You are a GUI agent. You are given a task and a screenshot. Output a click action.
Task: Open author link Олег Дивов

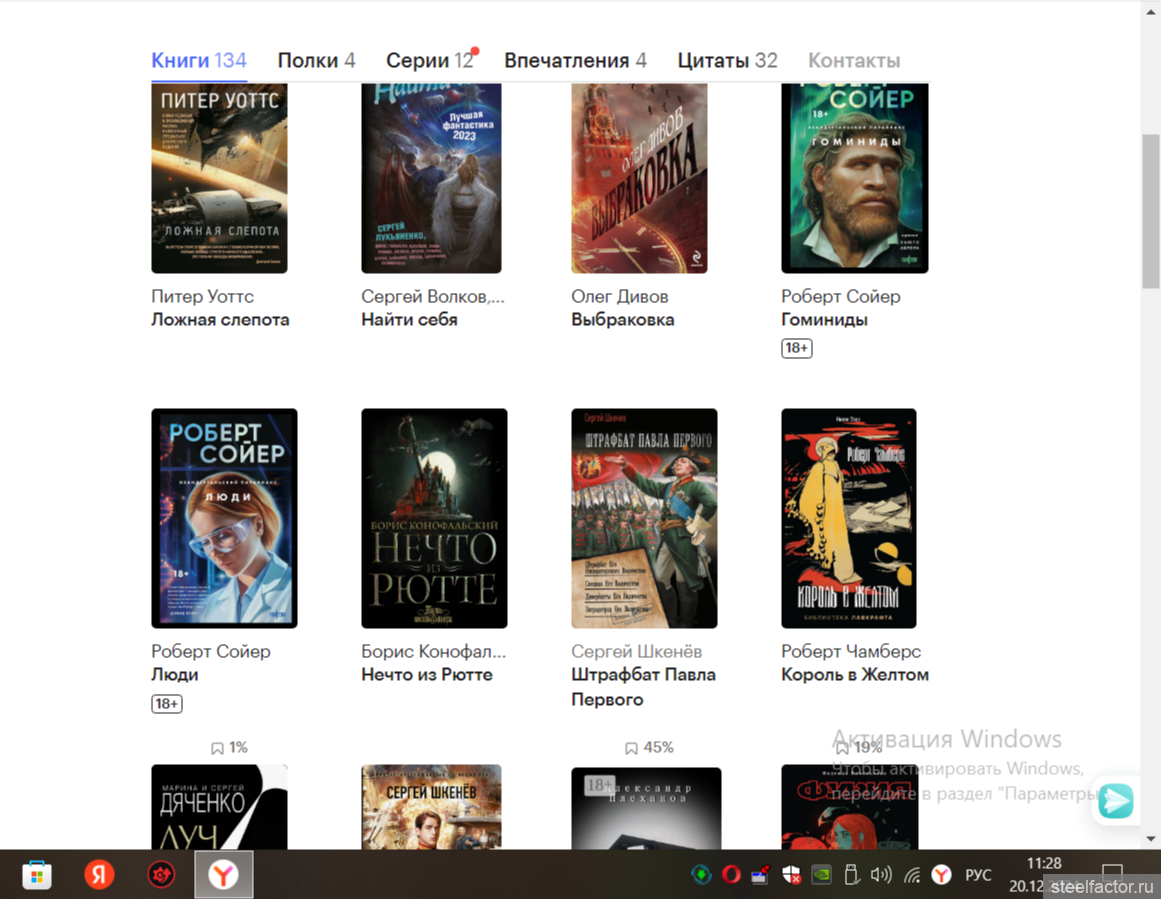[620, 296]
